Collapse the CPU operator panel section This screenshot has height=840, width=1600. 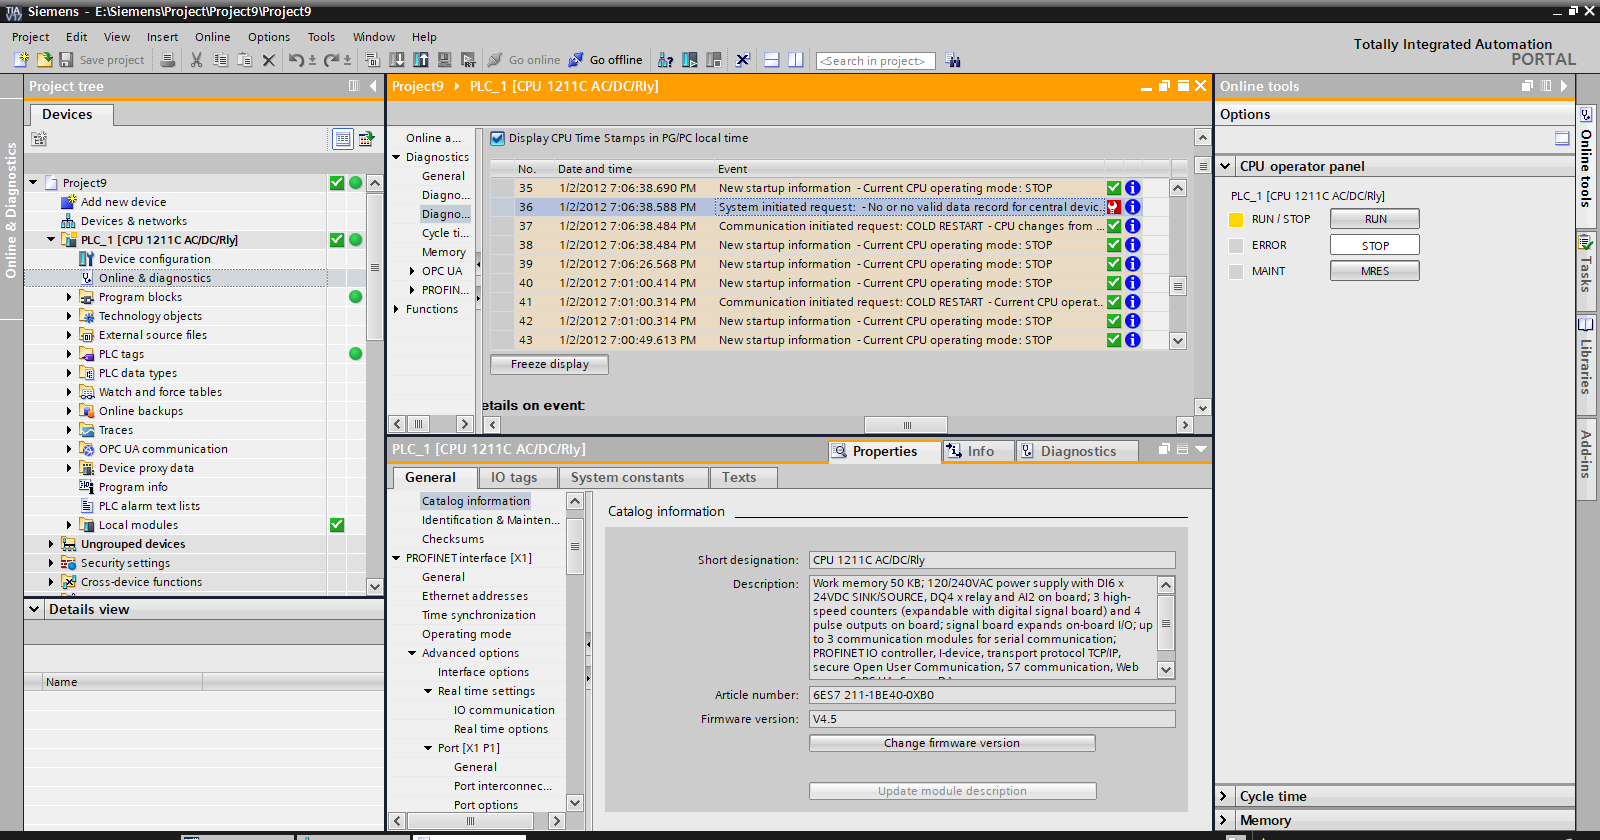(x=1226, y=166)
